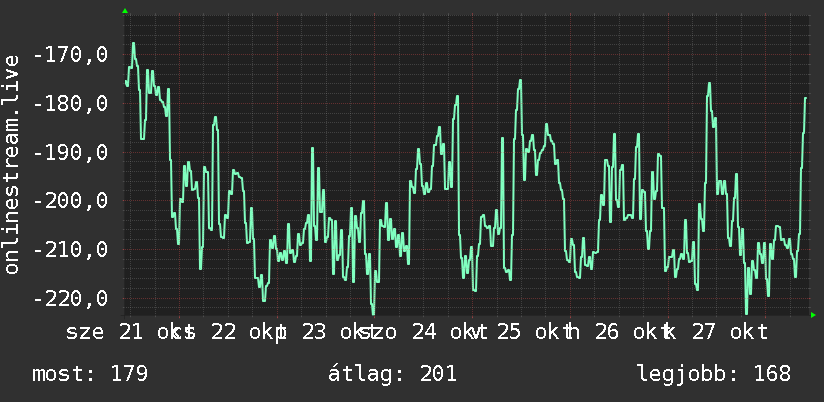The width and height of the screenshot is (824, 402).
Task: Click the green arrow atop the Y-axis
Action: point(125,11)
